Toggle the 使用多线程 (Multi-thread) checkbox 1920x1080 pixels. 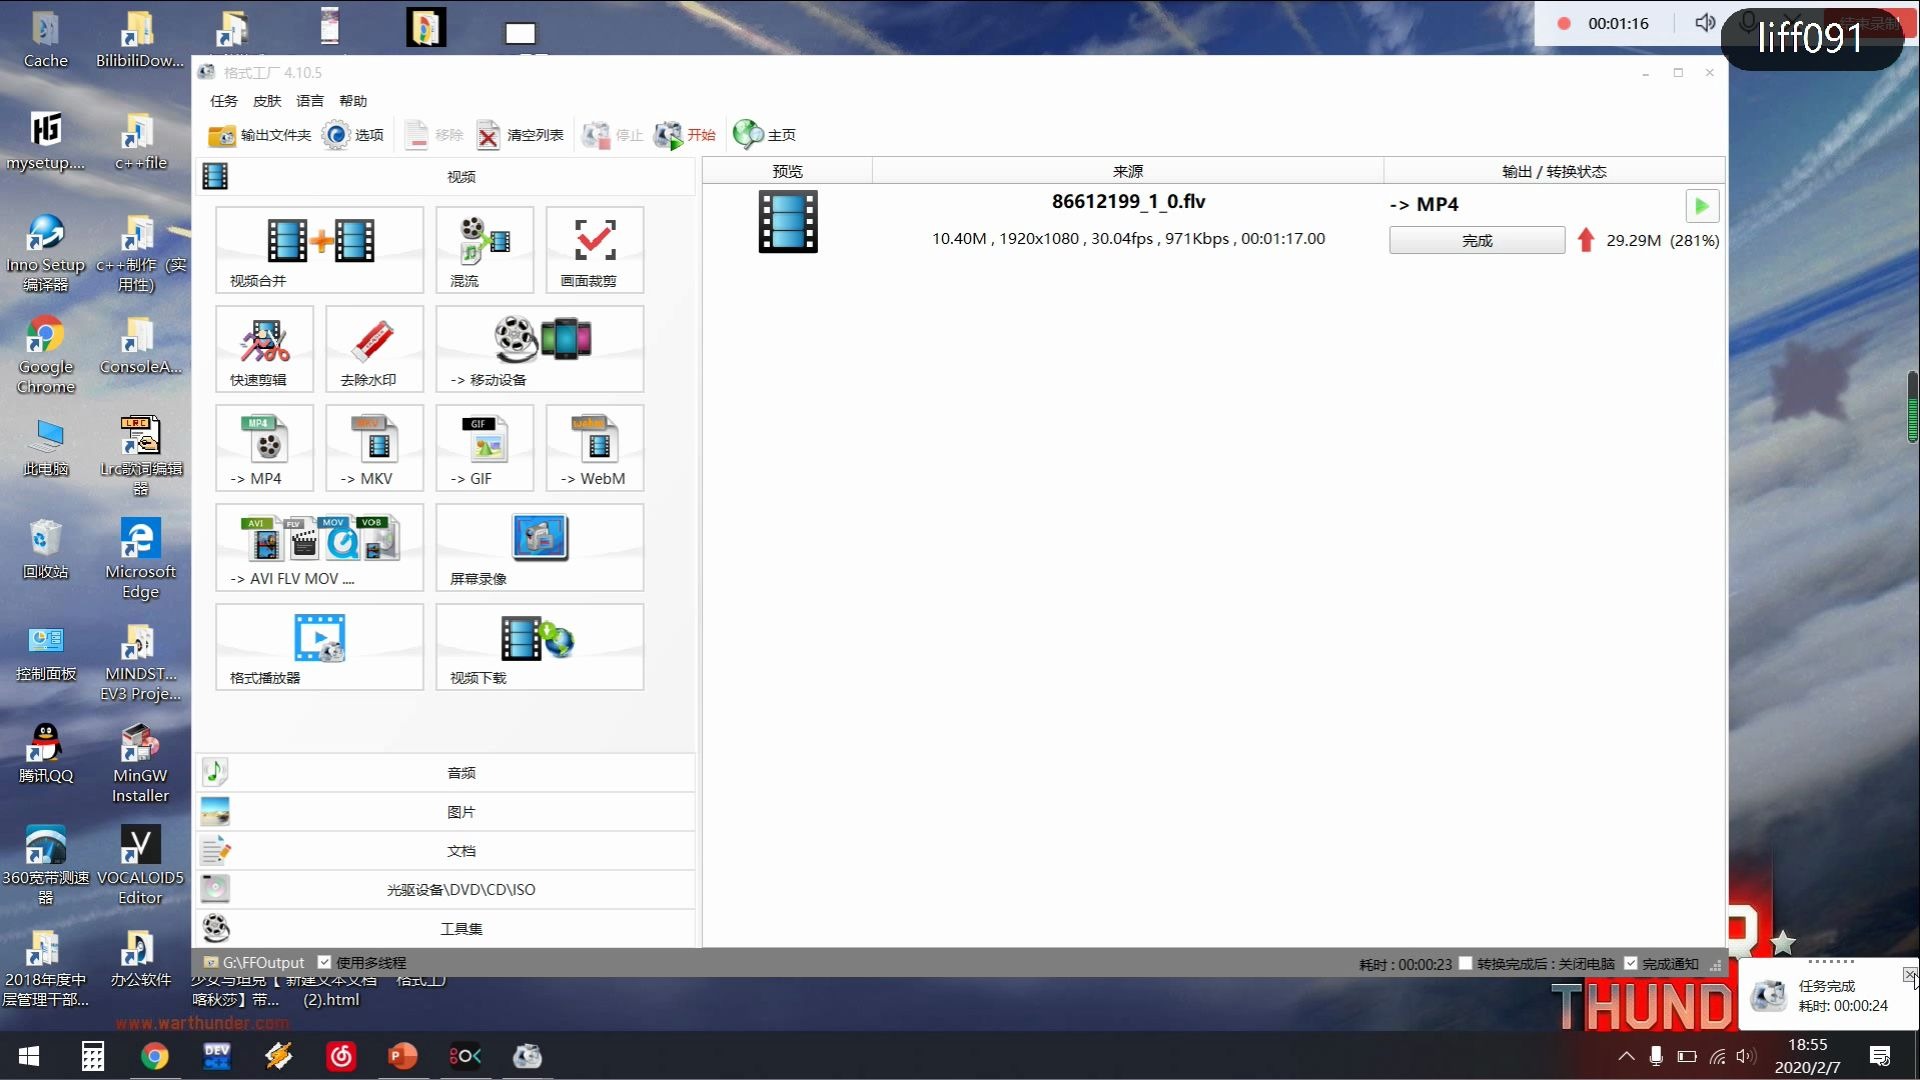coord(324,963)
